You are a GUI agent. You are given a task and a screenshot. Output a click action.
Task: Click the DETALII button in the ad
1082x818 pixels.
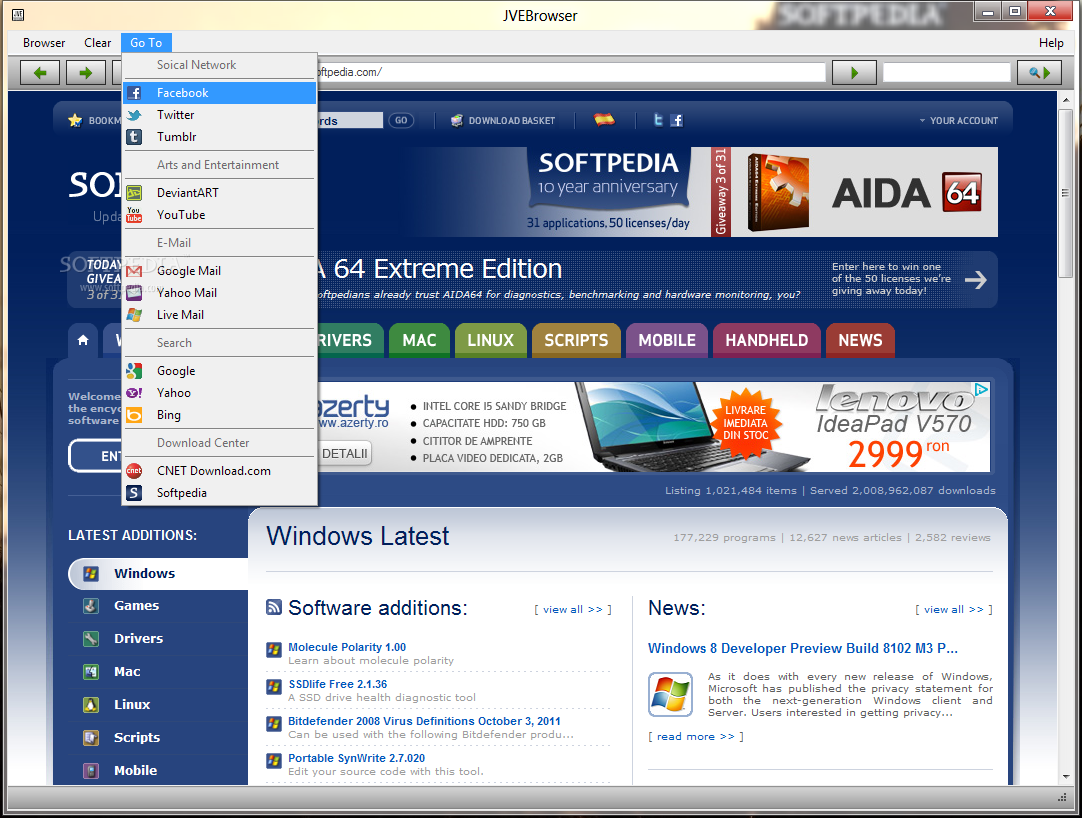pyautogui.click(x=344, y=454)
